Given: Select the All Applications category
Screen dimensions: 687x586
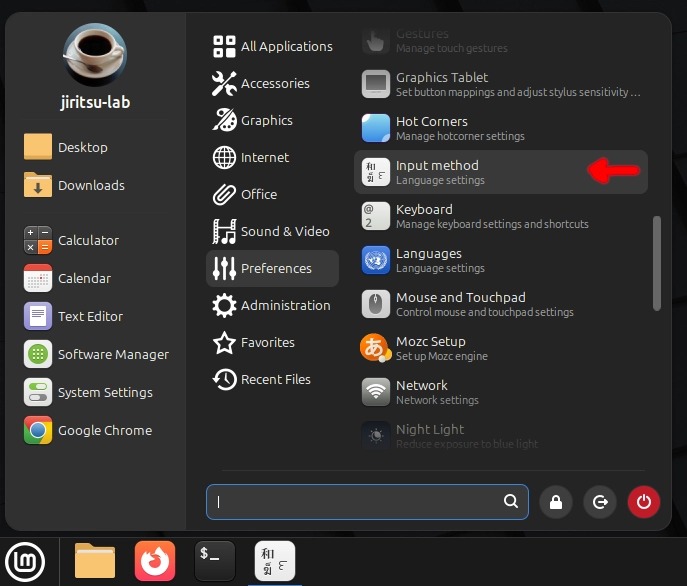Looking at the screenshot, I should (x=272, y=46).
